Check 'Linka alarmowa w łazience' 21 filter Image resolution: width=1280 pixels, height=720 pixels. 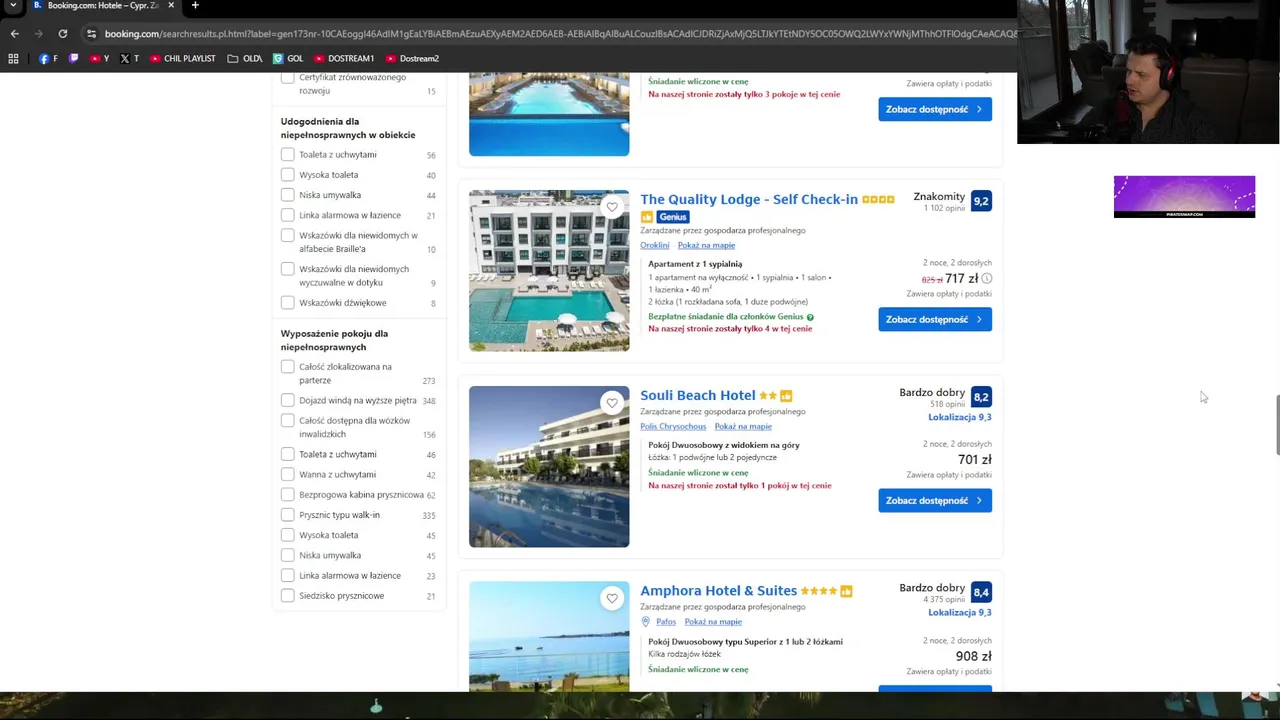pos(288,215)
